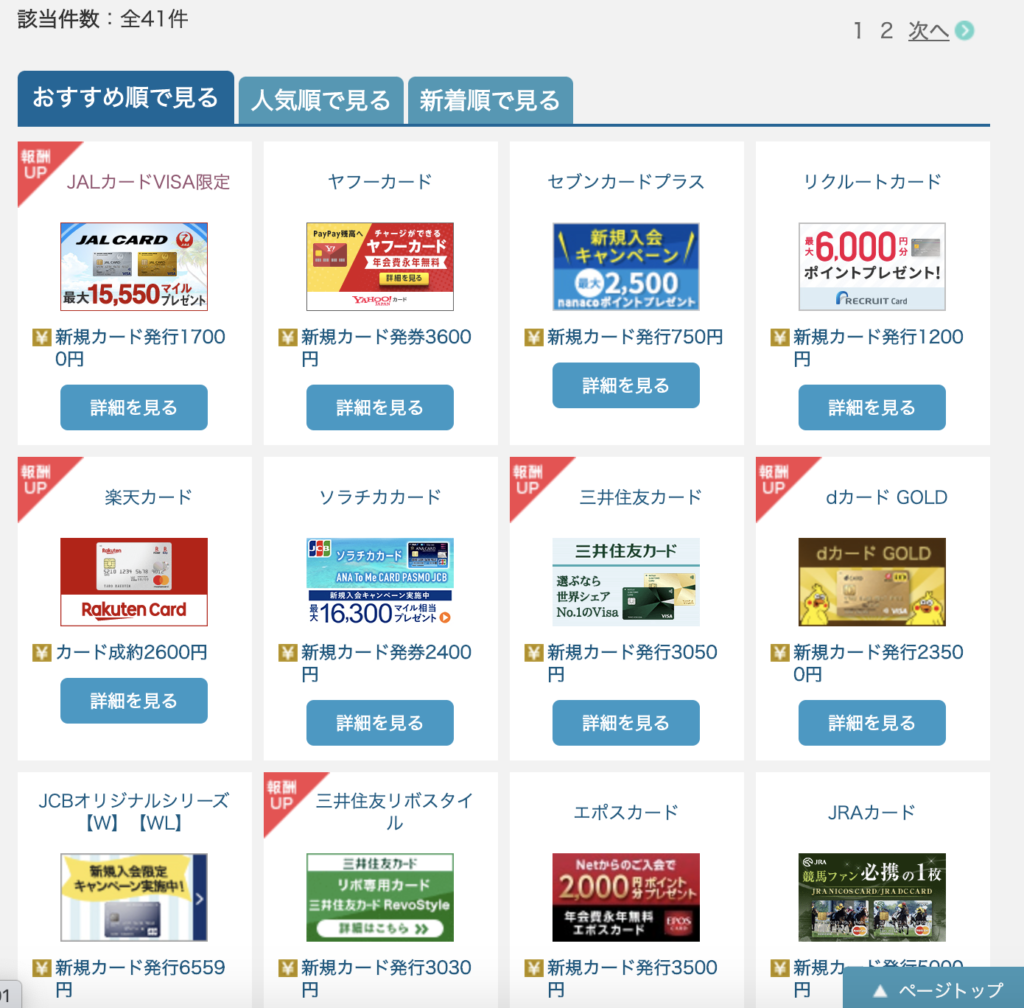Viewport: 1024px width, 1008px height.
Task: Open the dカード GOLD banner image
Action: tap(872, 582)
